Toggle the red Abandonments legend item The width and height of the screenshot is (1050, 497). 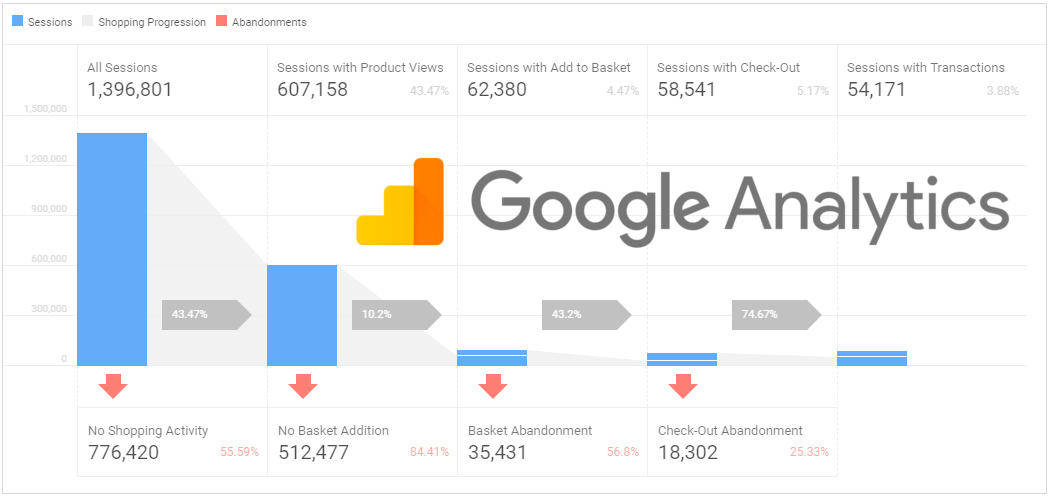point(261,21)
